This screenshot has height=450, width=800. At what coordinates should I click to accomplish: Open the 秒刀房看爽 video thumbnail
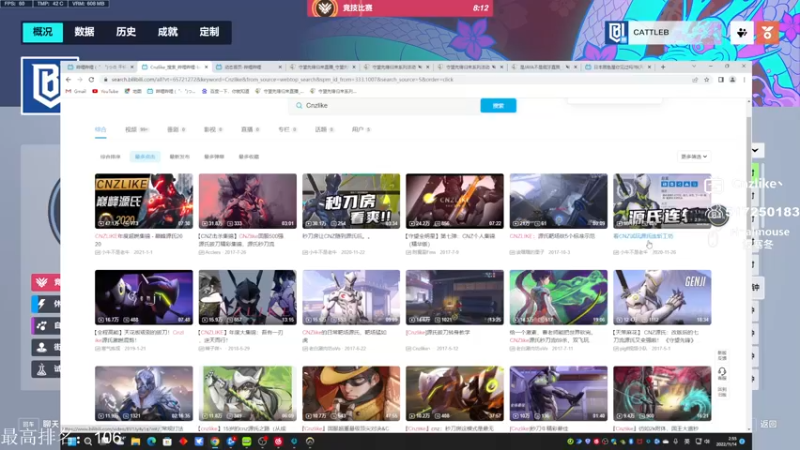coord(351,201)
